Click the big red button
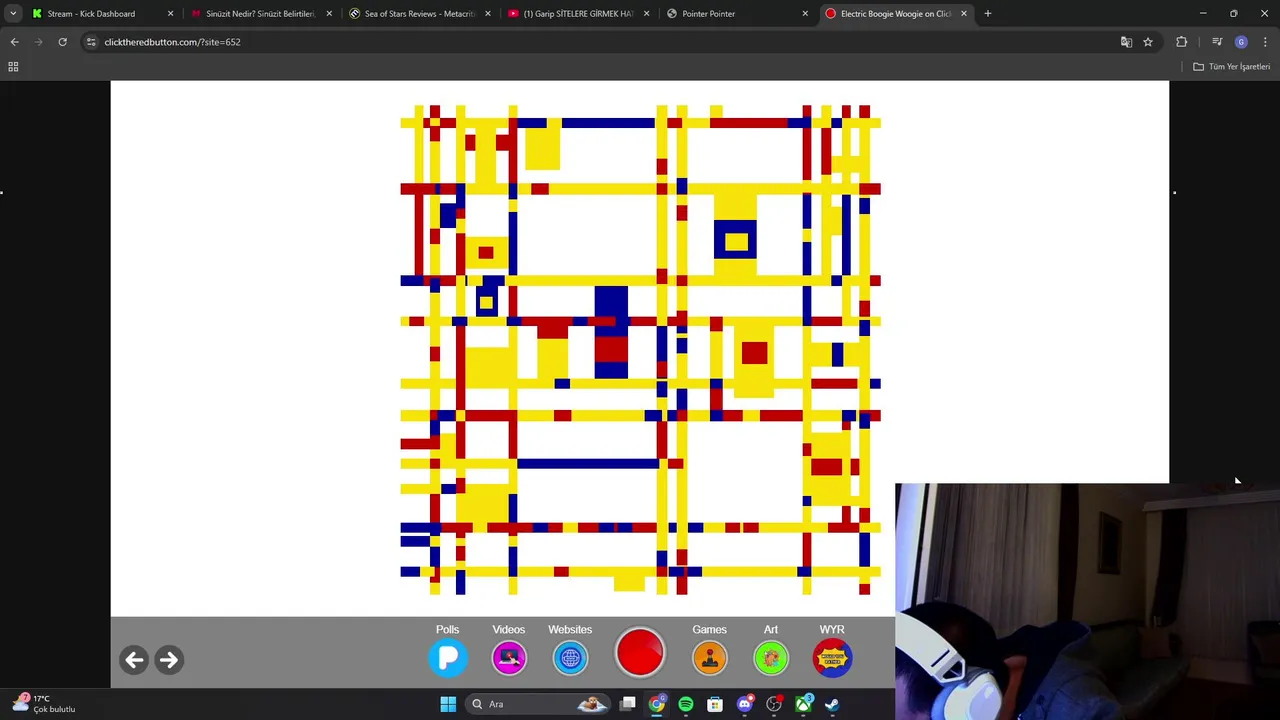1280x720 pixels. coord(640,652)
